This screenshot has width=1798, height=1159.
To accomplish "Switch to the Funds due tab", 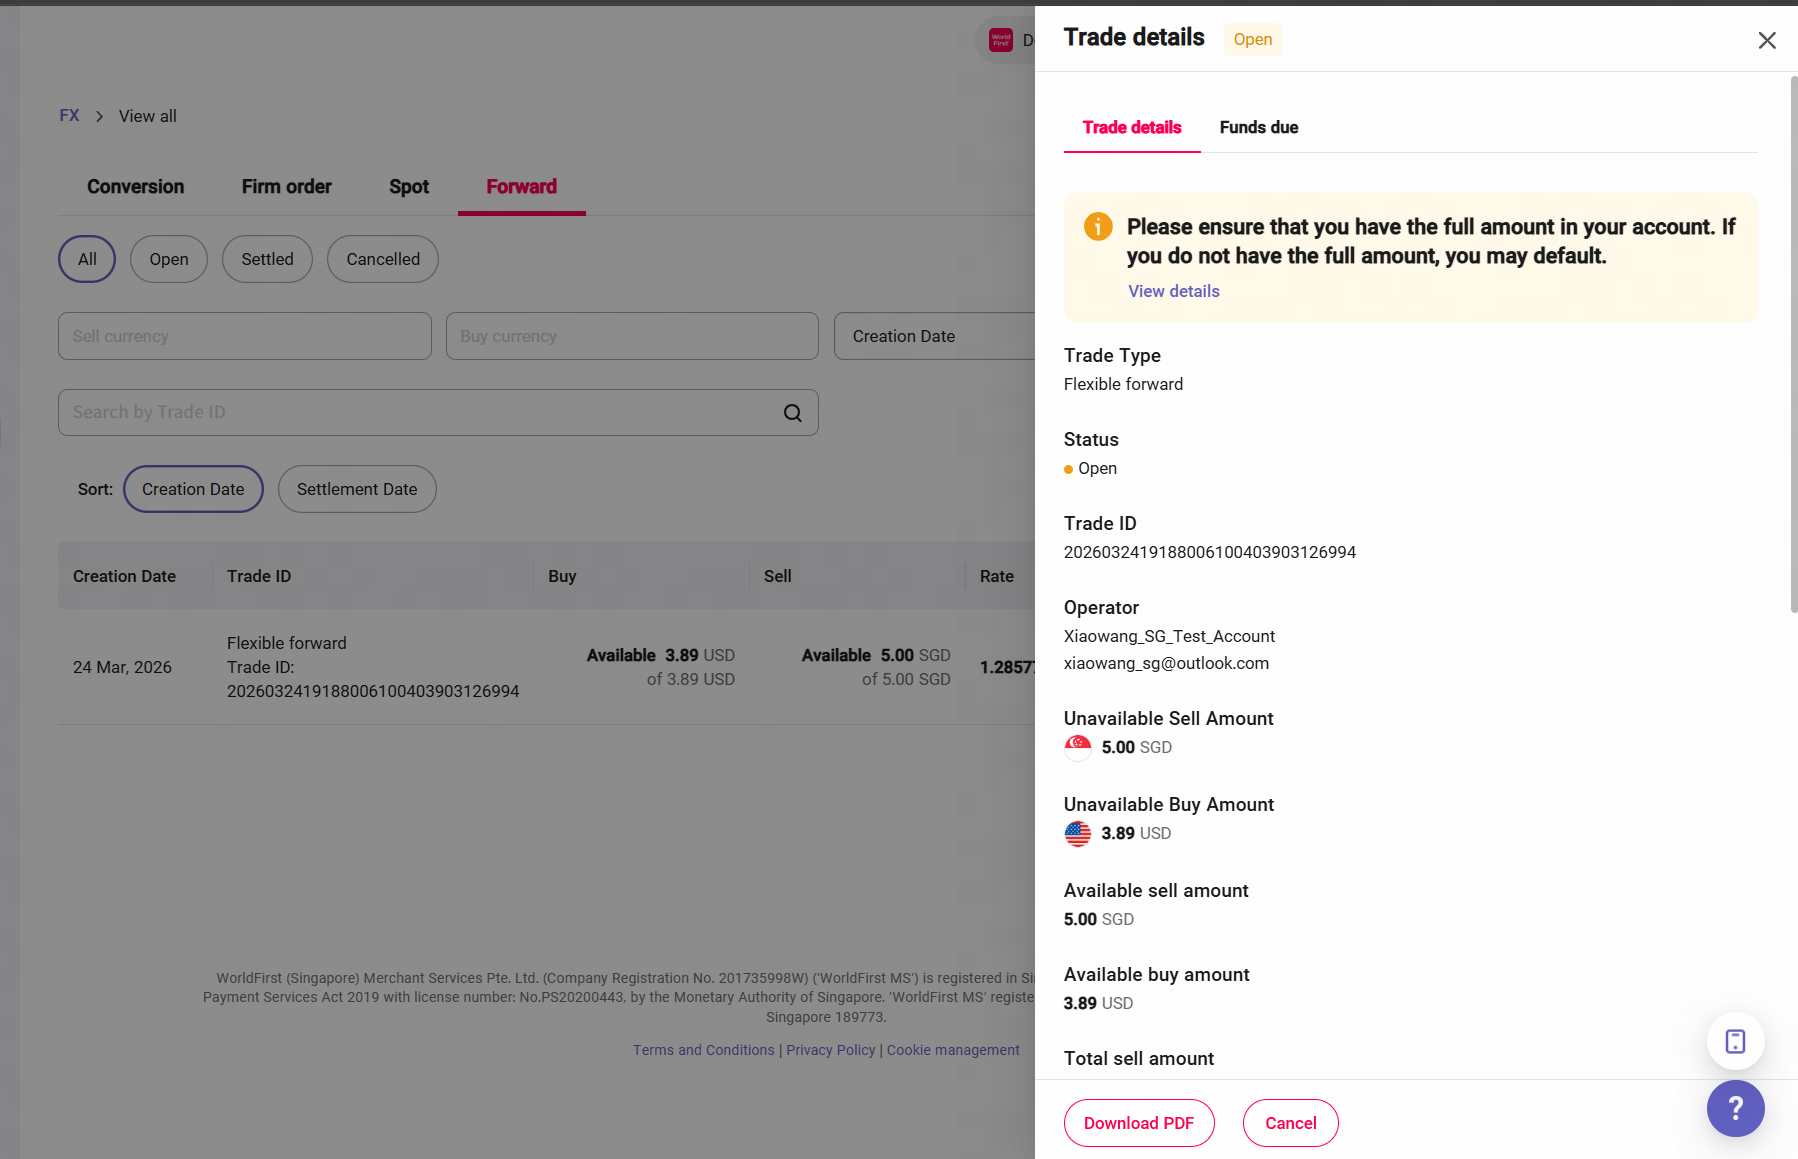I will coord(1259,127).
